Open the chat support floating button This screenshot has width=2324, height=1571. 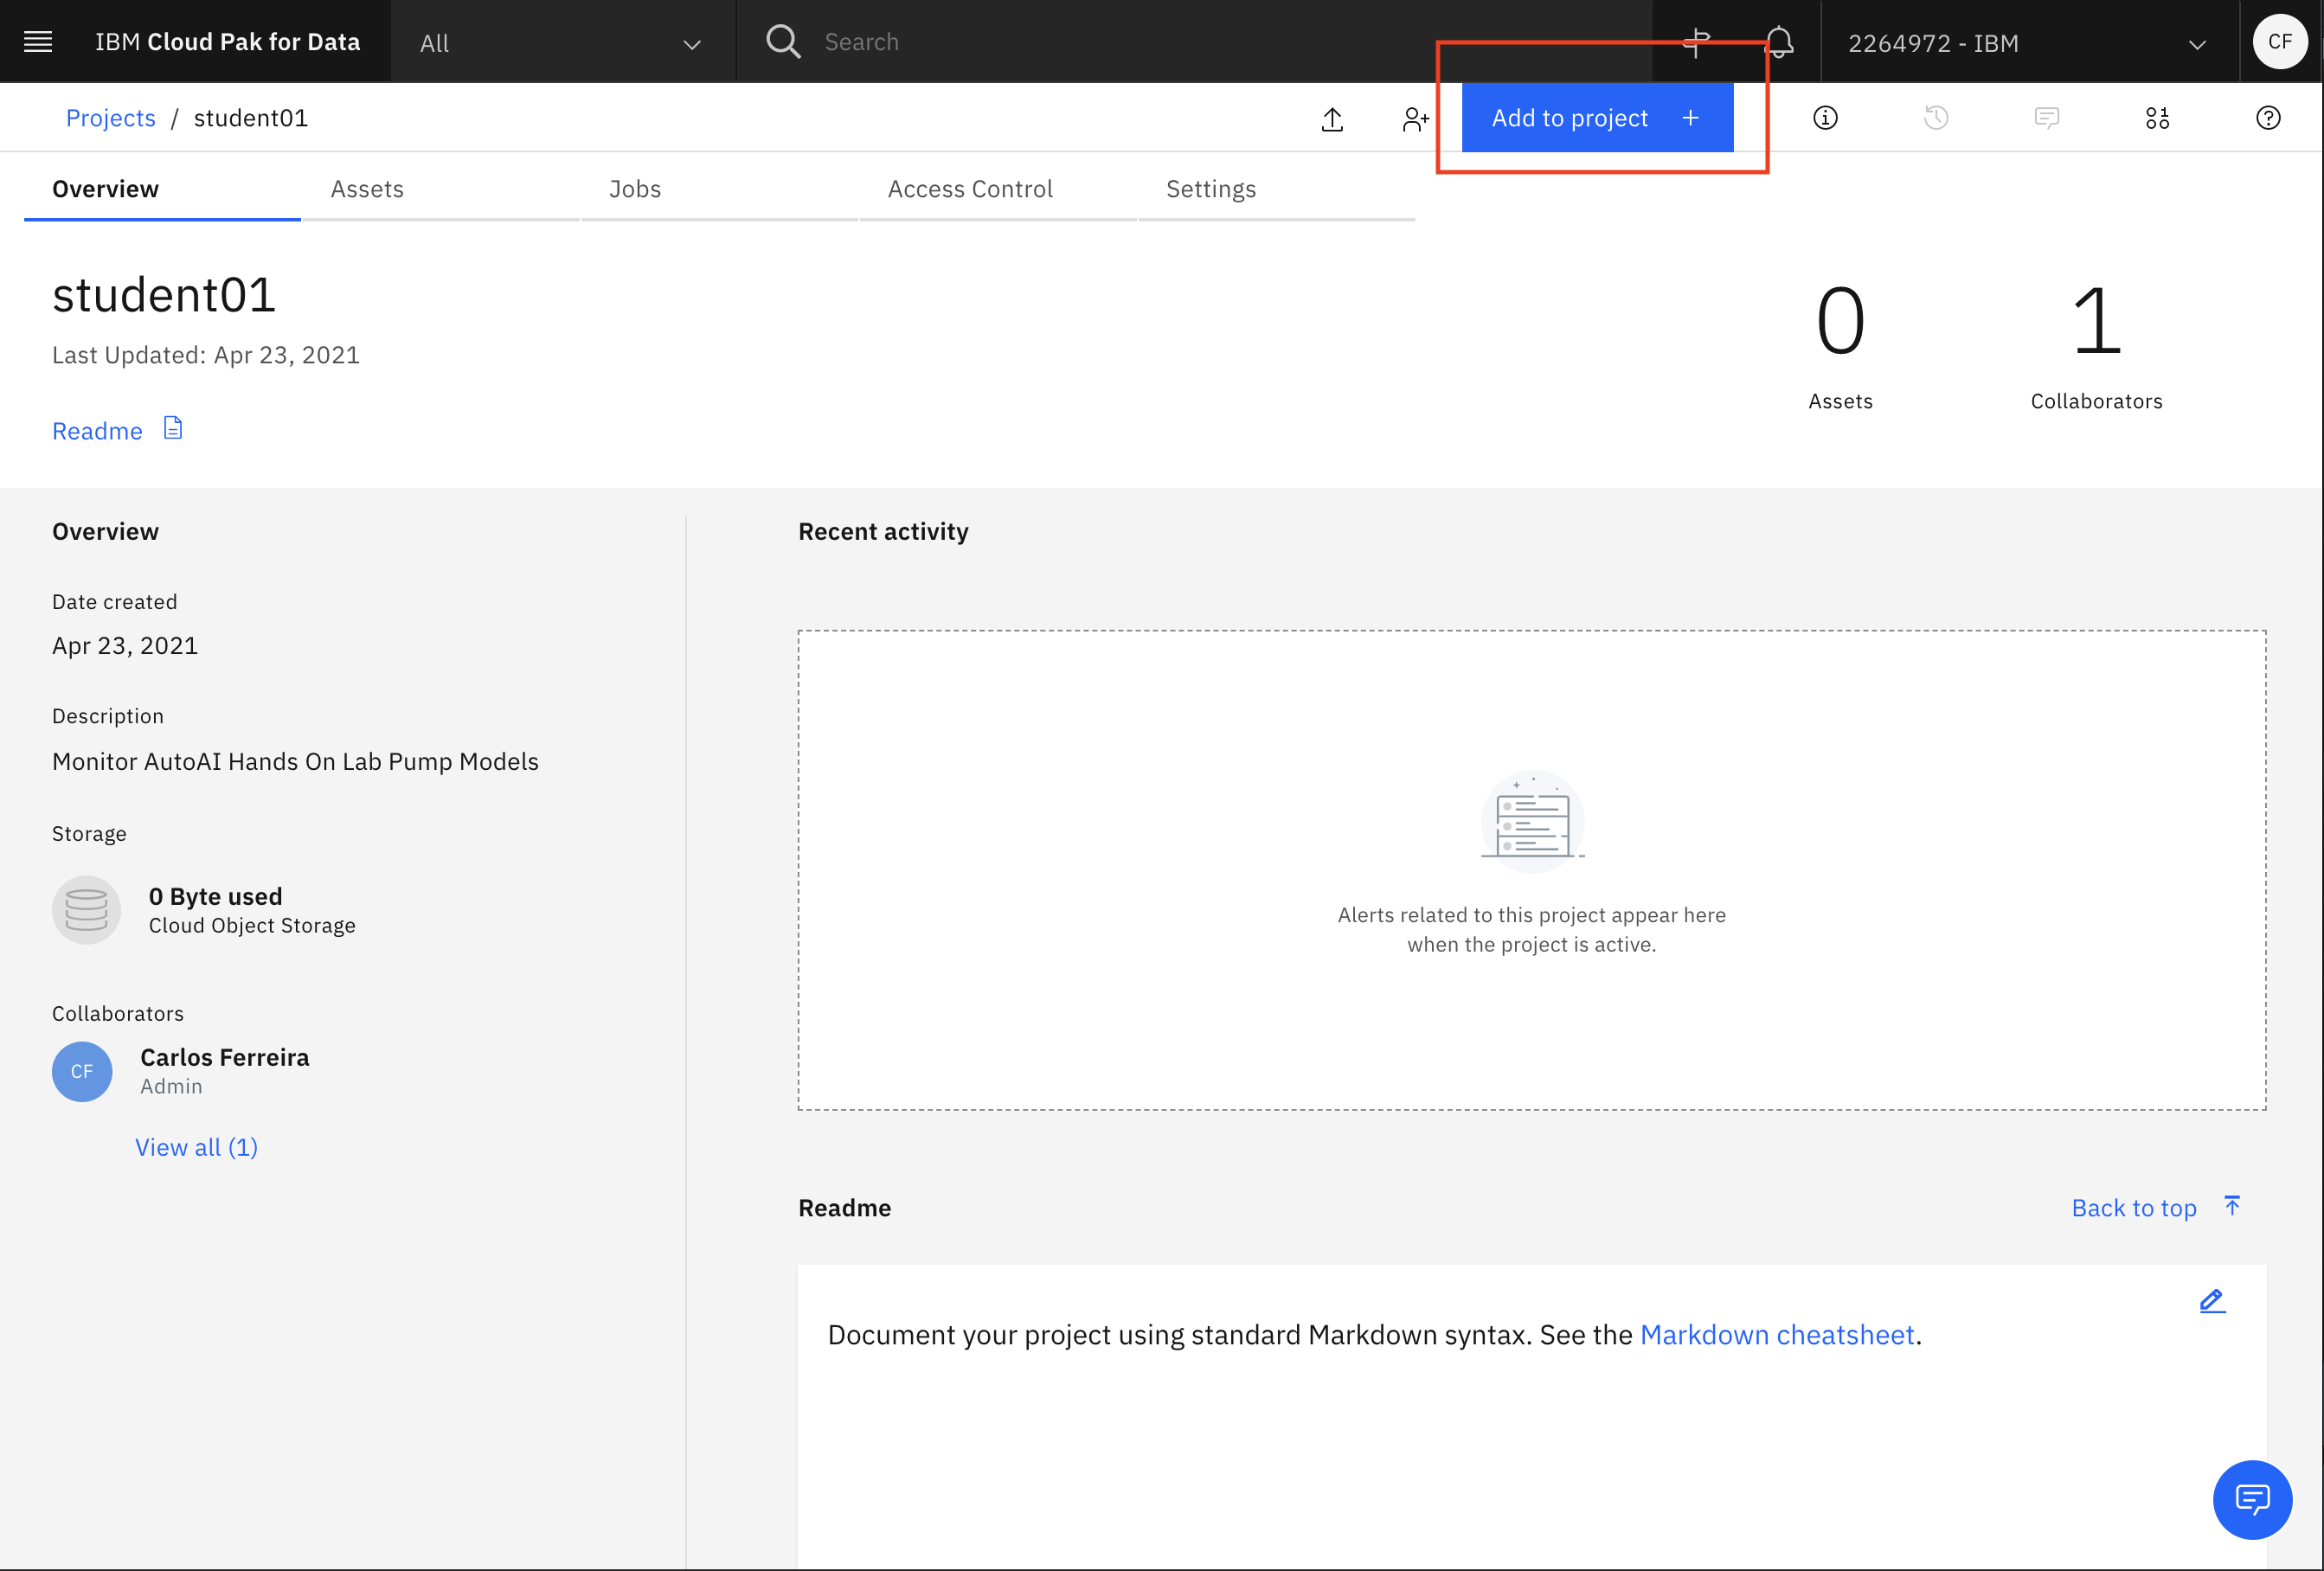pos(2252,1499)
